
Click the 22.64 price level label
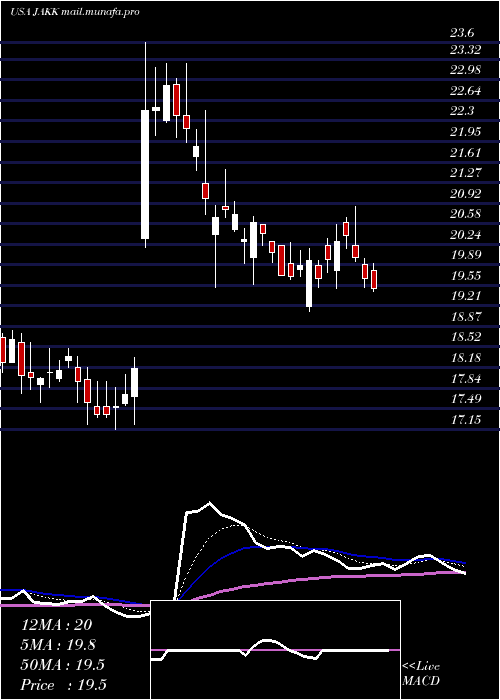click(466, 91)
